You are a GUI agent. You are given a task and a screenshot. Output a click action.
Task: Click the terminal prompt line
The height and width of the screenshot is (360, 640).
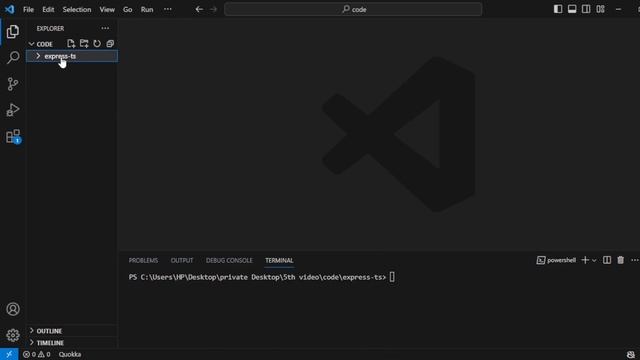(x=261, y=277)
